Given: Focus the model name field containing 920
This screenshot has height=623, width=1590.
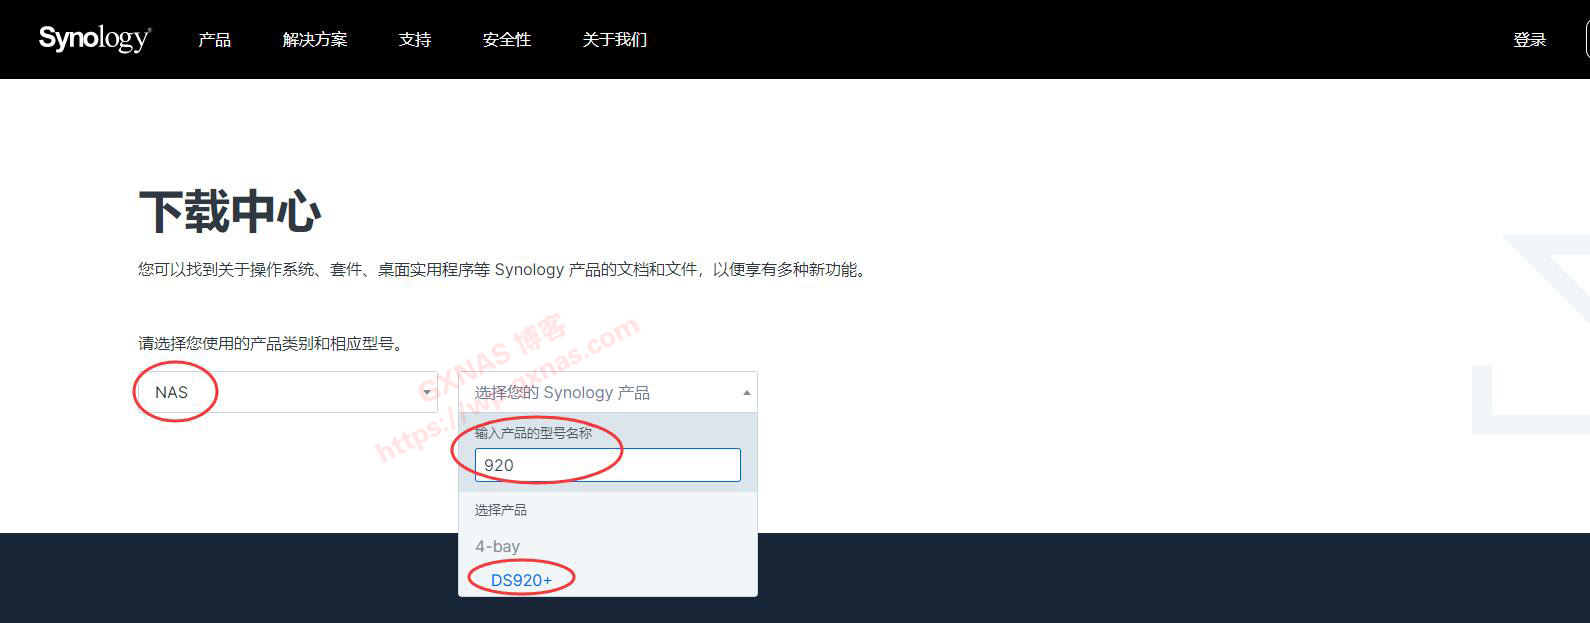Looking at the screenshot, I should pyautogui.click(x=608, y=465).
